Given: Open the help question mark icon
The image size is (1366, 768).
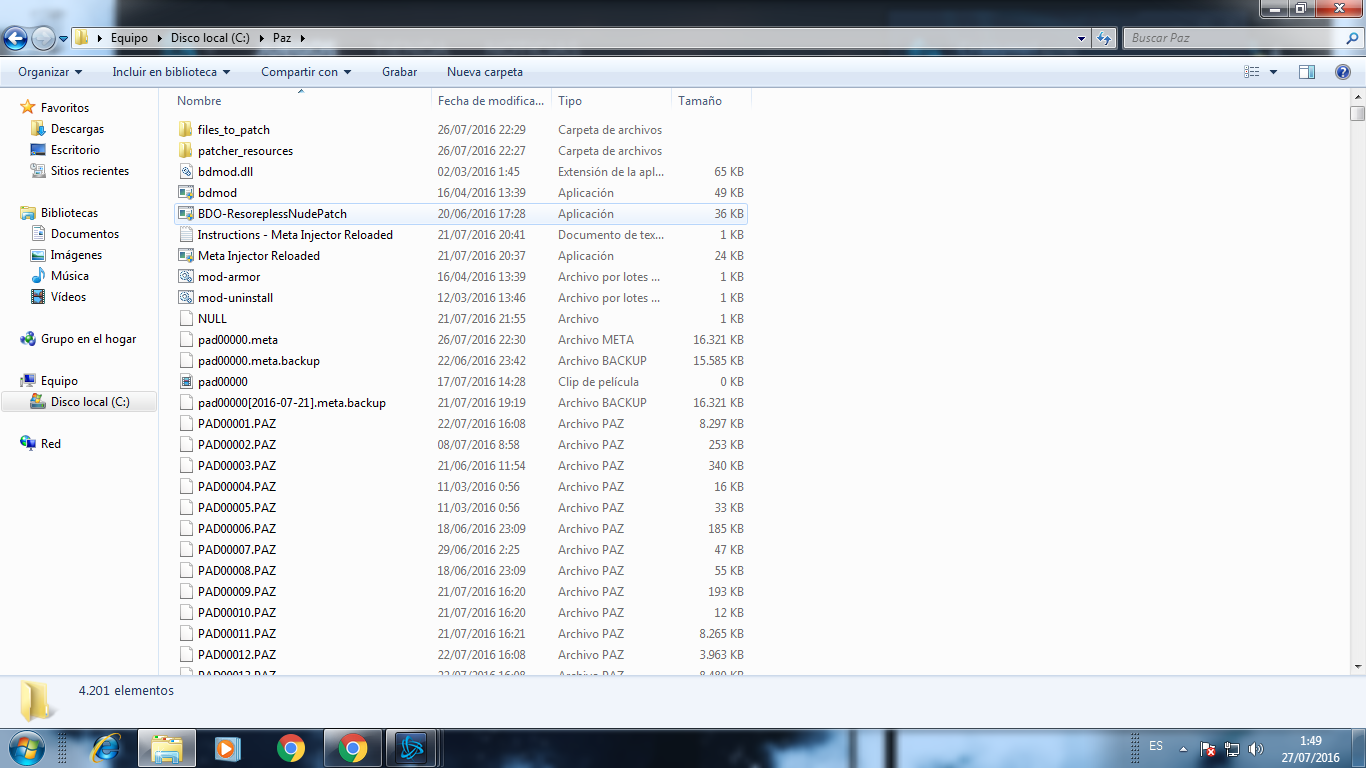Looking at the screenshot, I should click(x=1343, y=72).
